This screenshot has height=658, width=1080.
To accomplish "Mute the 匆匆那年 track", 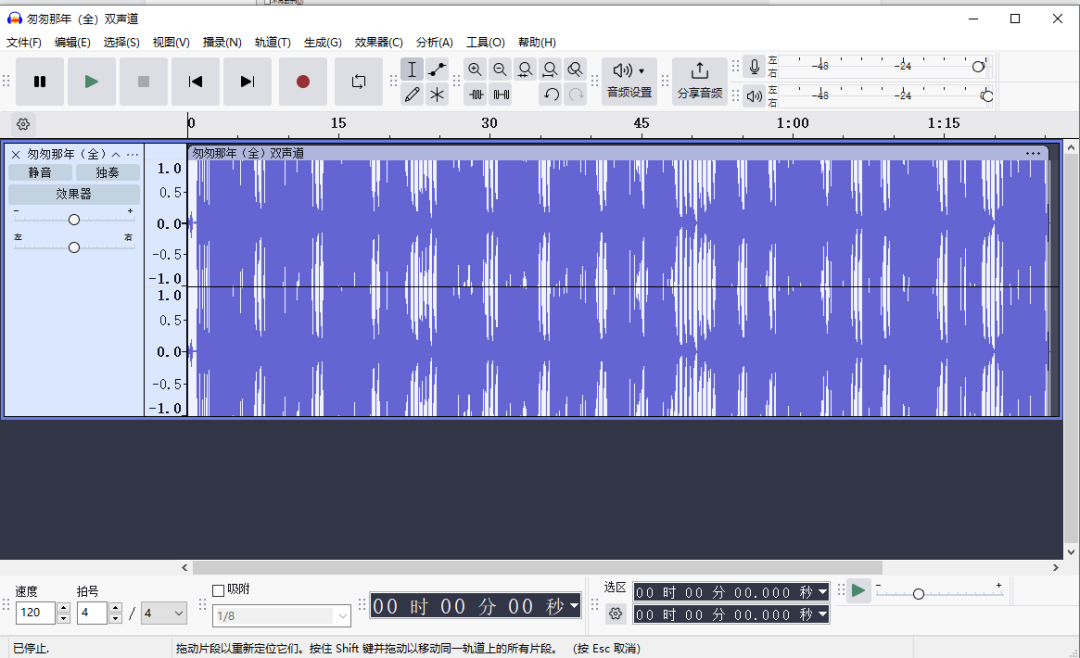I will point(39,172).
